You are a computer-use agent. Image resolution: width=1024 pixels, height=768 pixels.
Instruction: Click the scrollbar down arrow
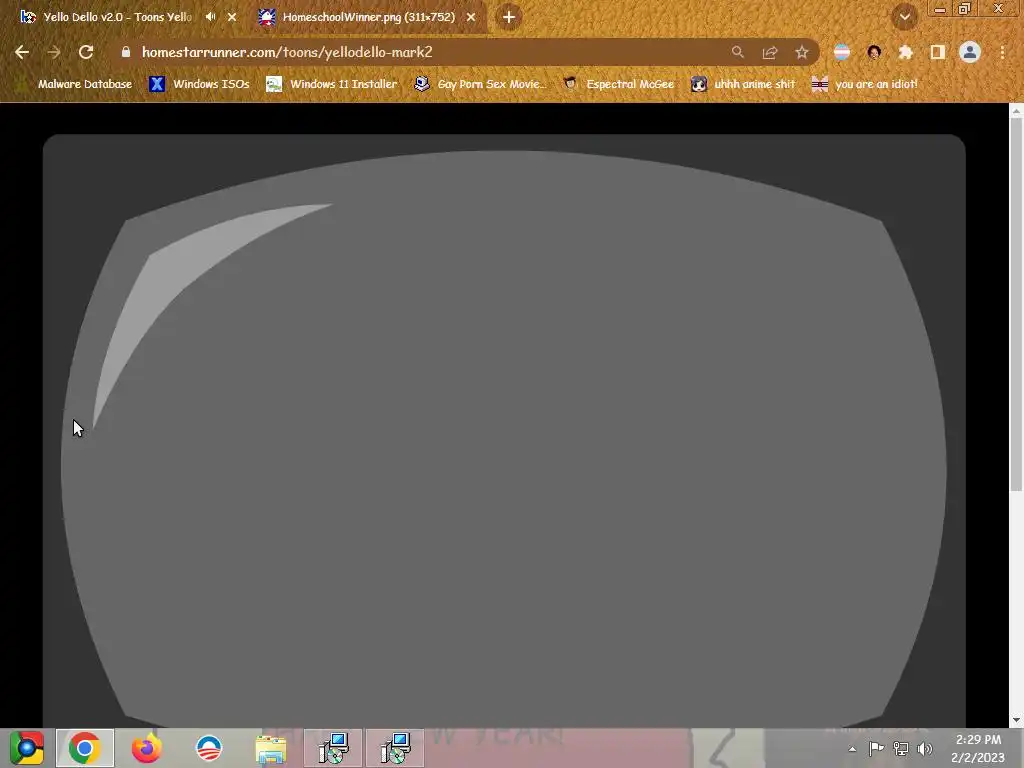pos(1016,720)
